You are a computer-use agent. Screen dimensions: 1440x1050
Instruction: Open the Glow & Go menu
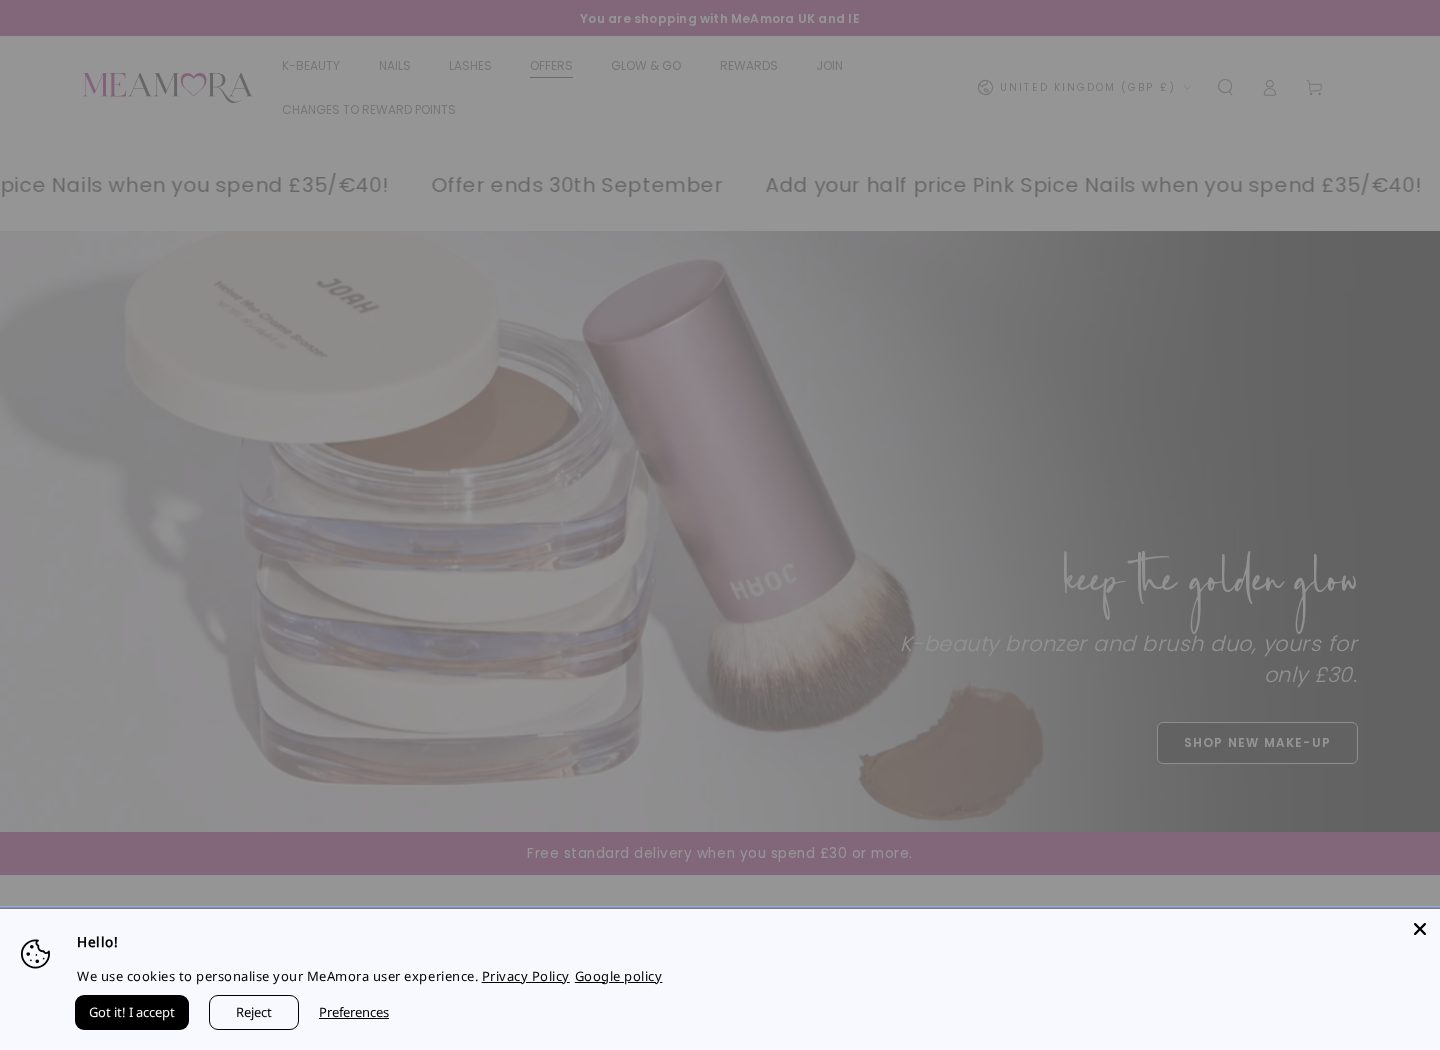point(646,66)
